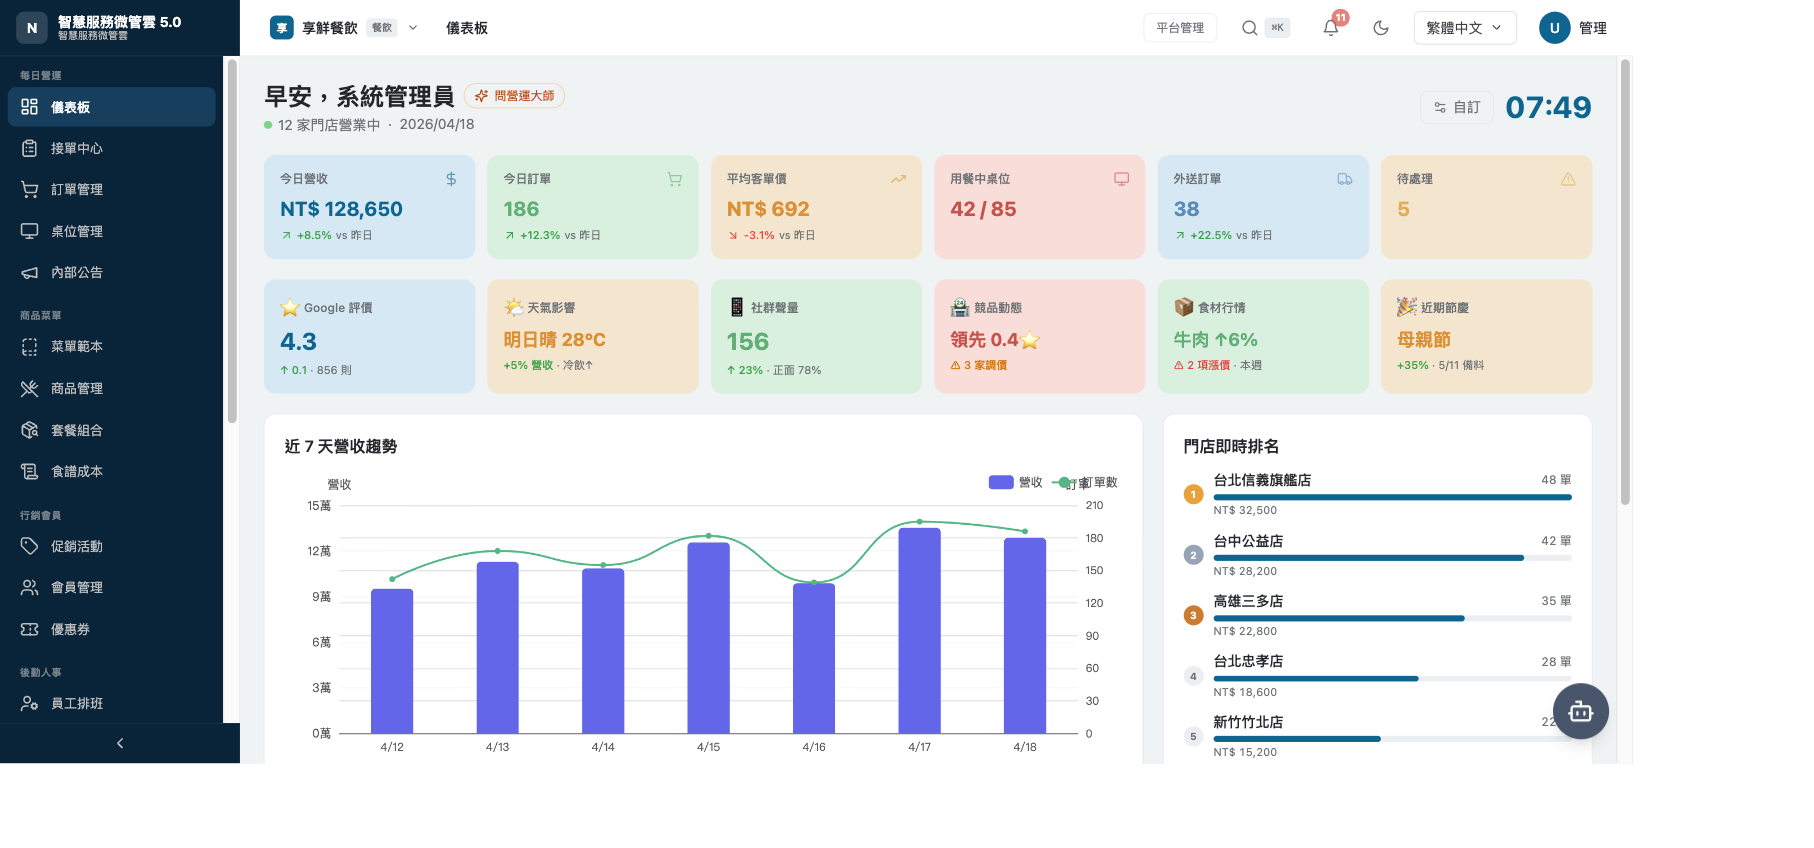Screen dimensions: 1814x848
Task: Click 高雄三多店 progress bar
Action: coord(1392,618)
